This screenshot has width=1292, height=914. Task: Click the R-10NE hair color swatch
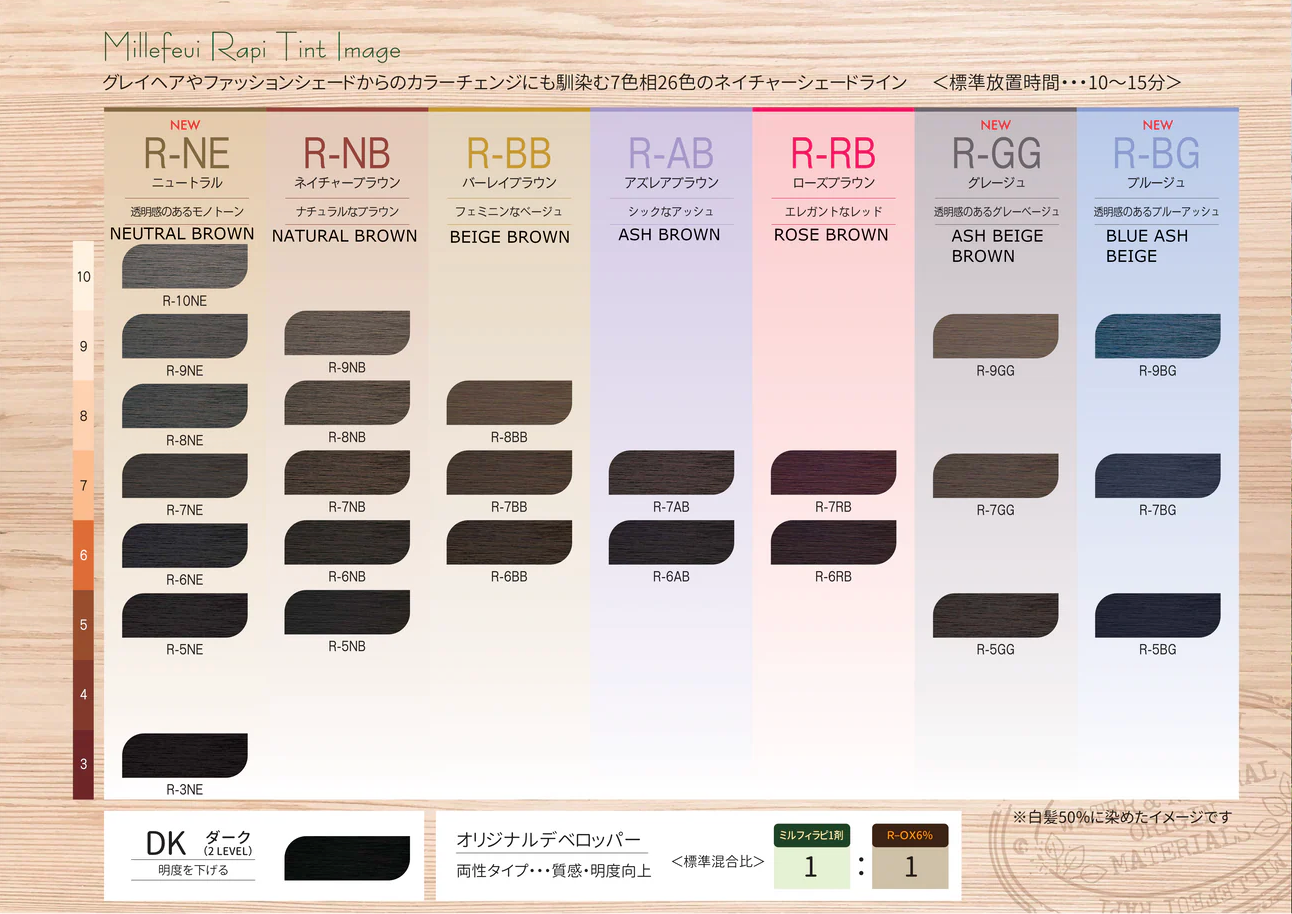click(184, 267)
